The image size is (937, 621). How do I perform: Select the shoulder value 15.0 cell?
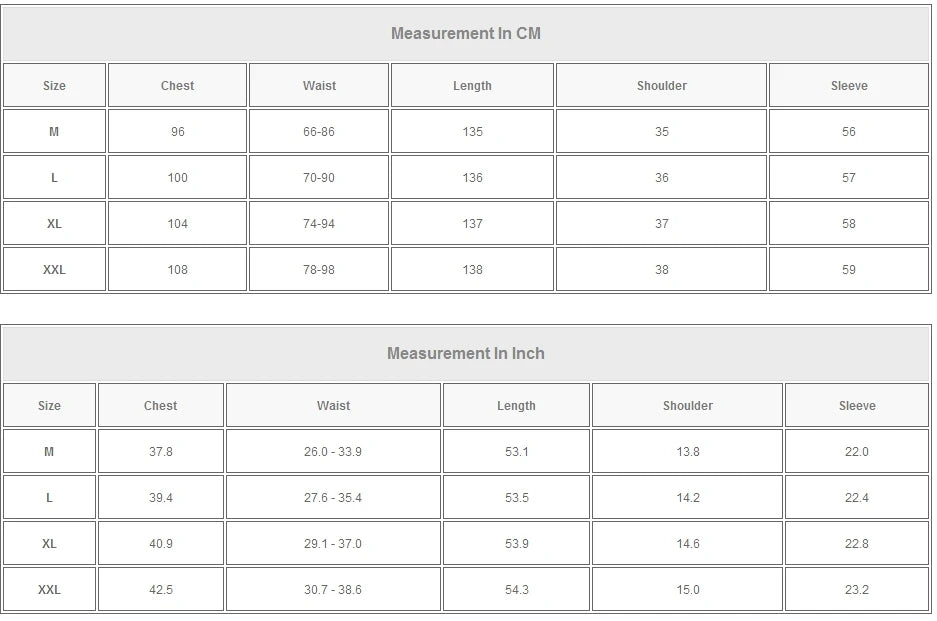pos(688,590)
